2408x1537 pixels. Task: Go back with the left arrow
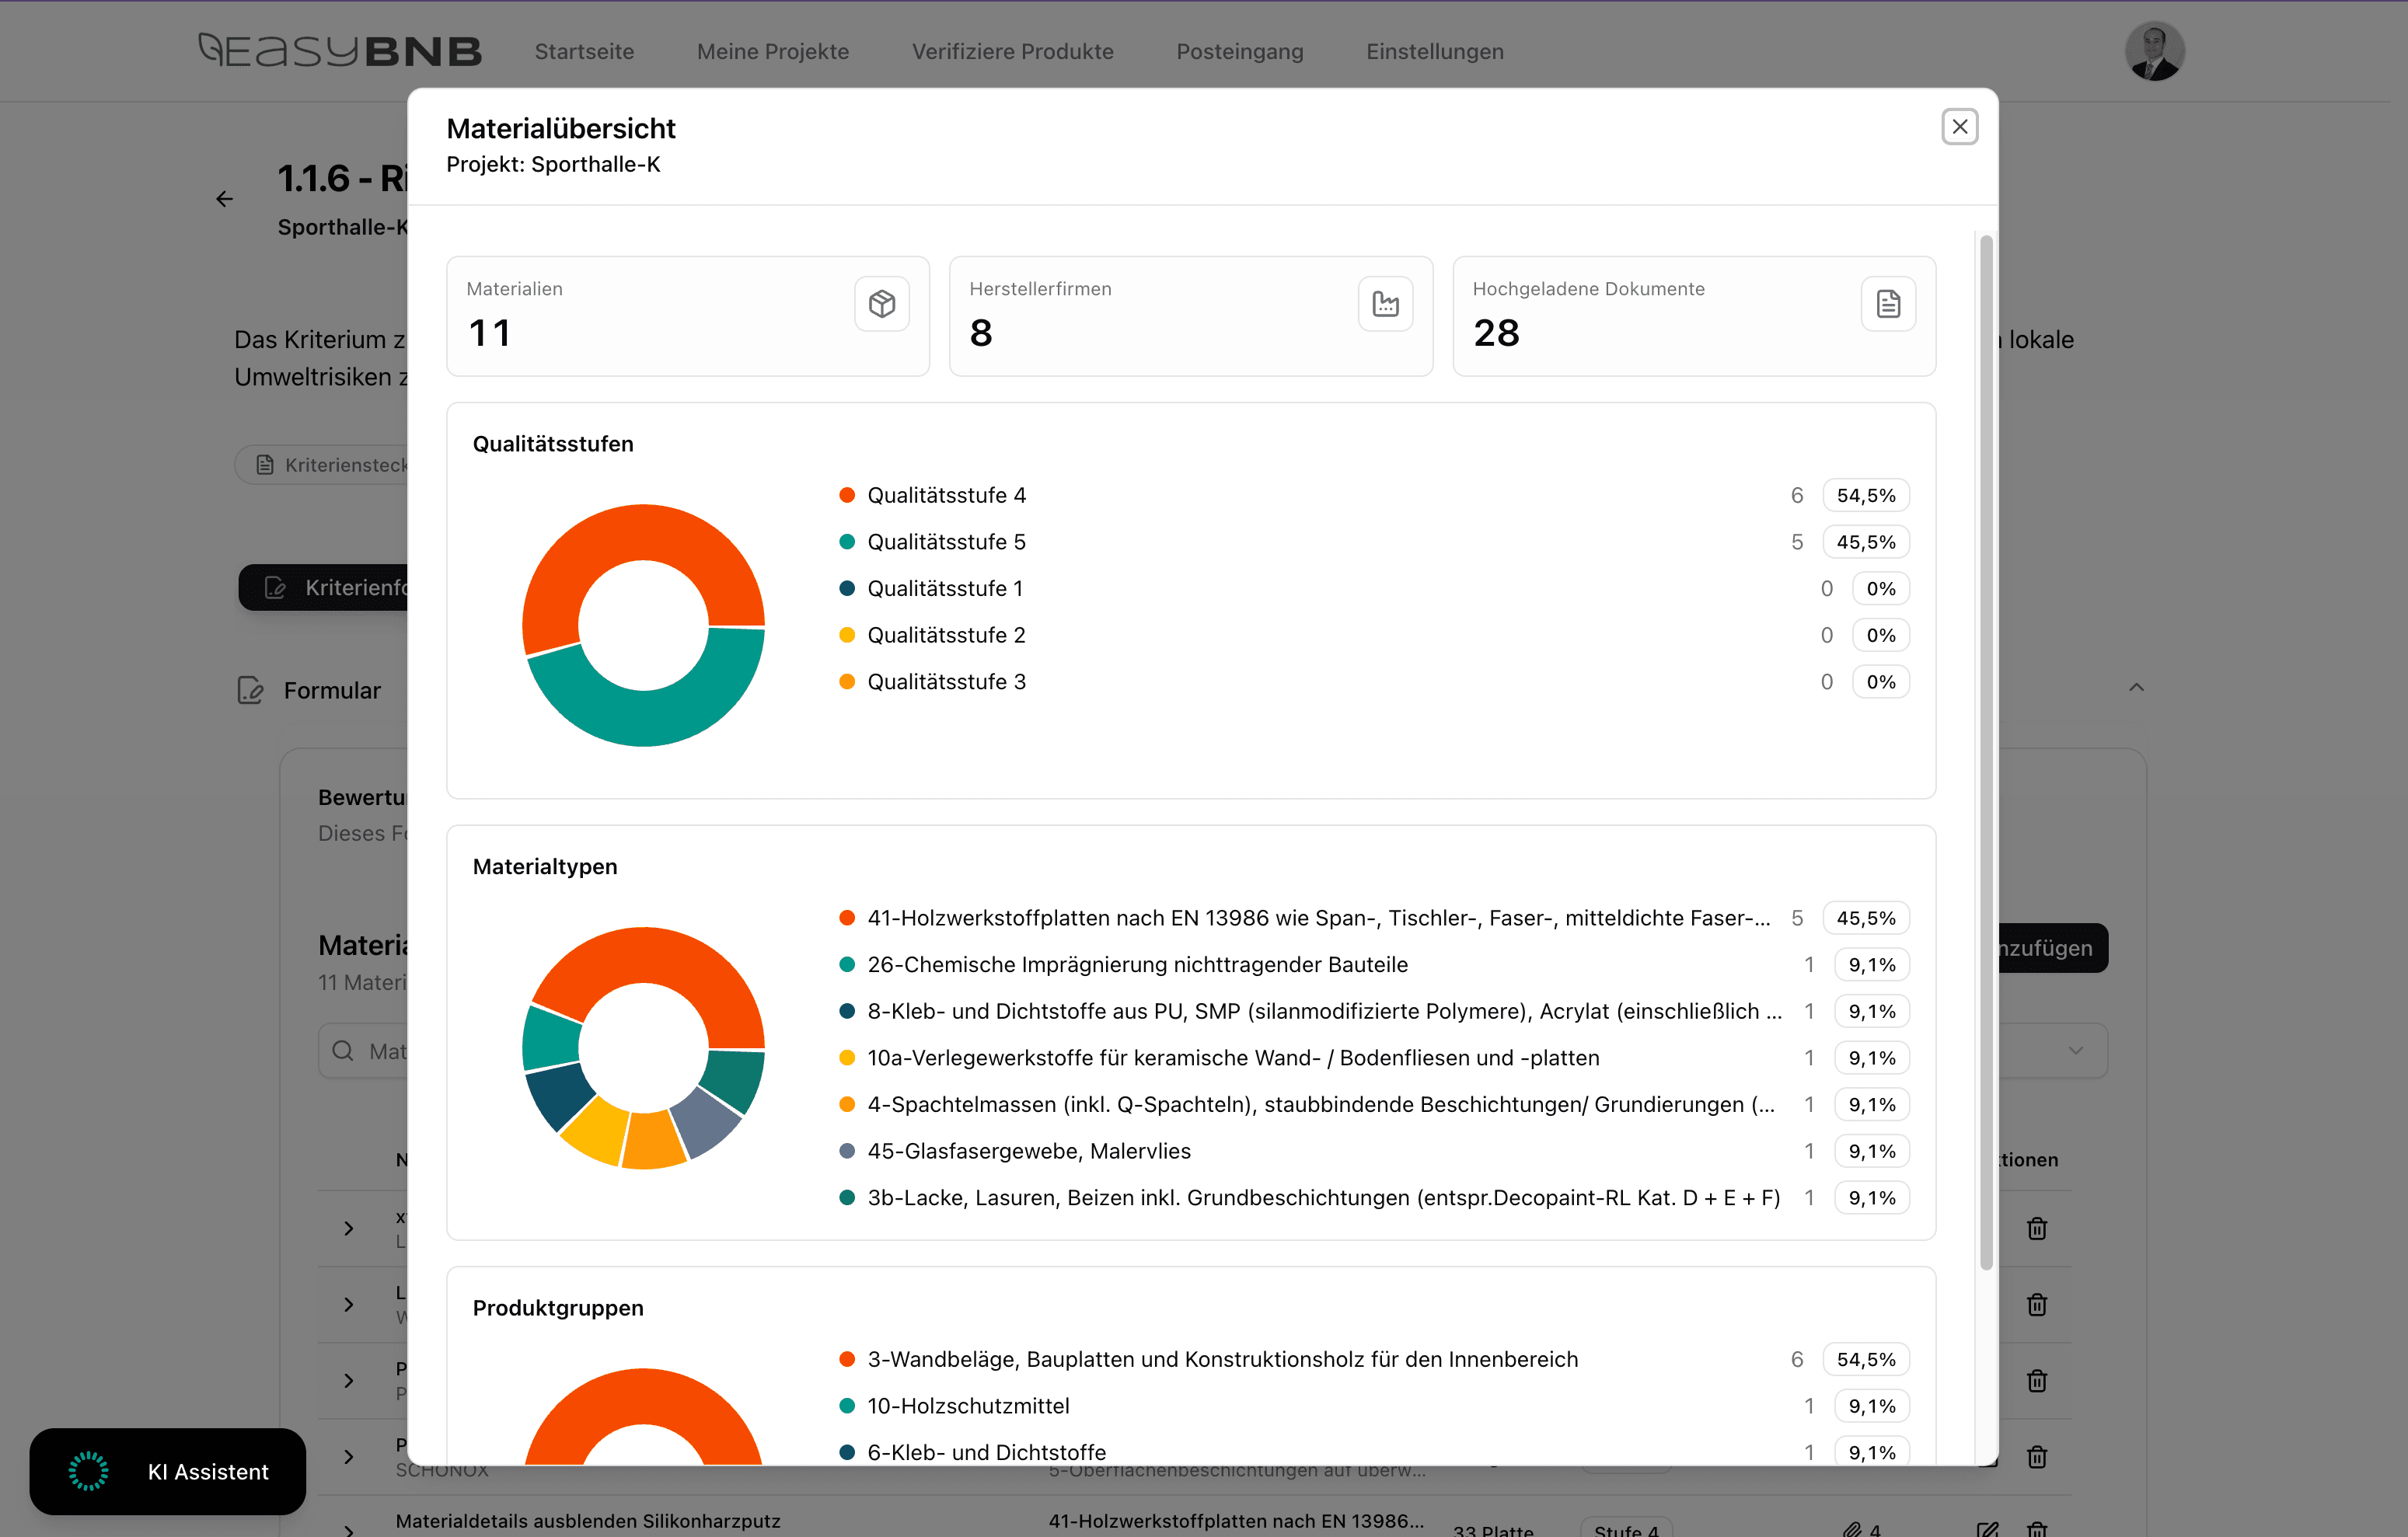click(x=224, y=199)
